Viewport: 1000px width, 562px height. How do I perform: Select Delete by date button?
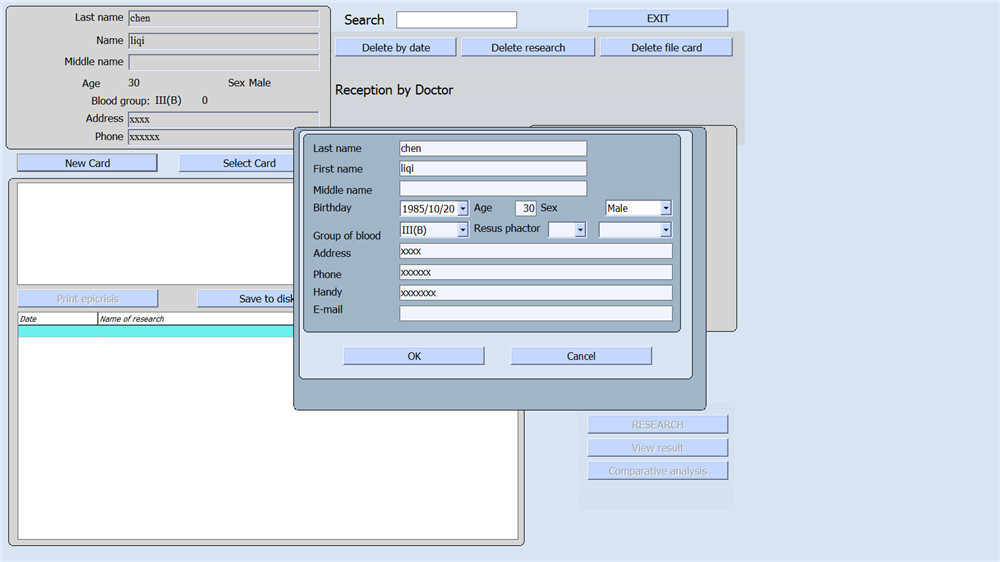tap(396, 47)
